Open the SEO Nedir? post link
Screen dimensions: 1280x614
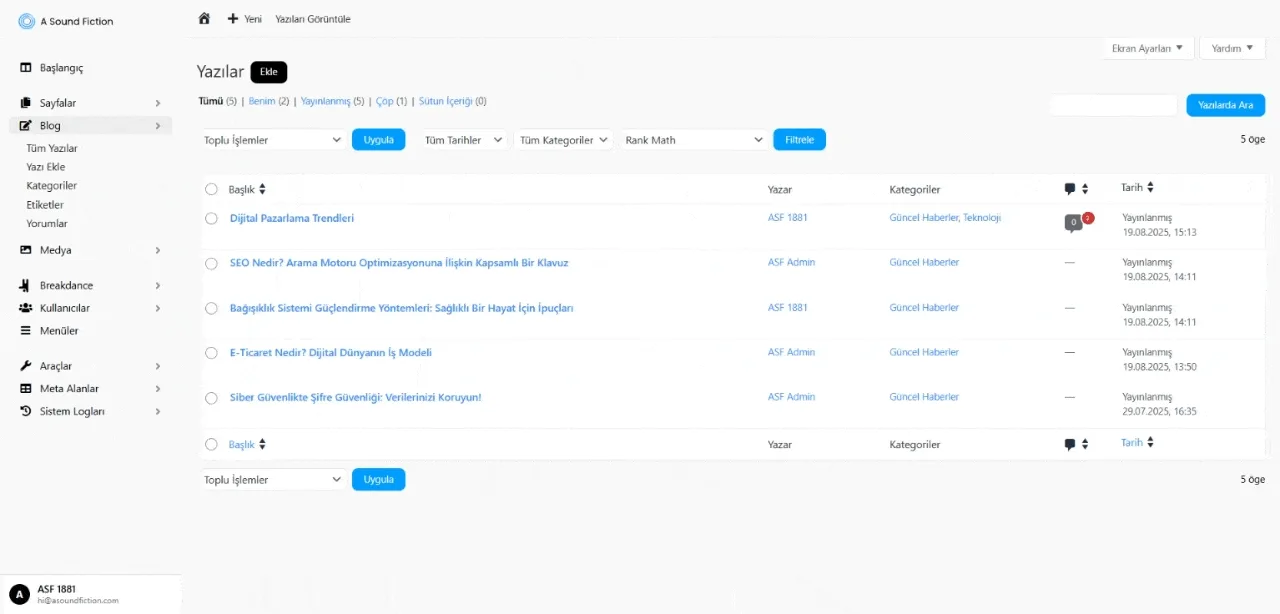tap(399, 263)
